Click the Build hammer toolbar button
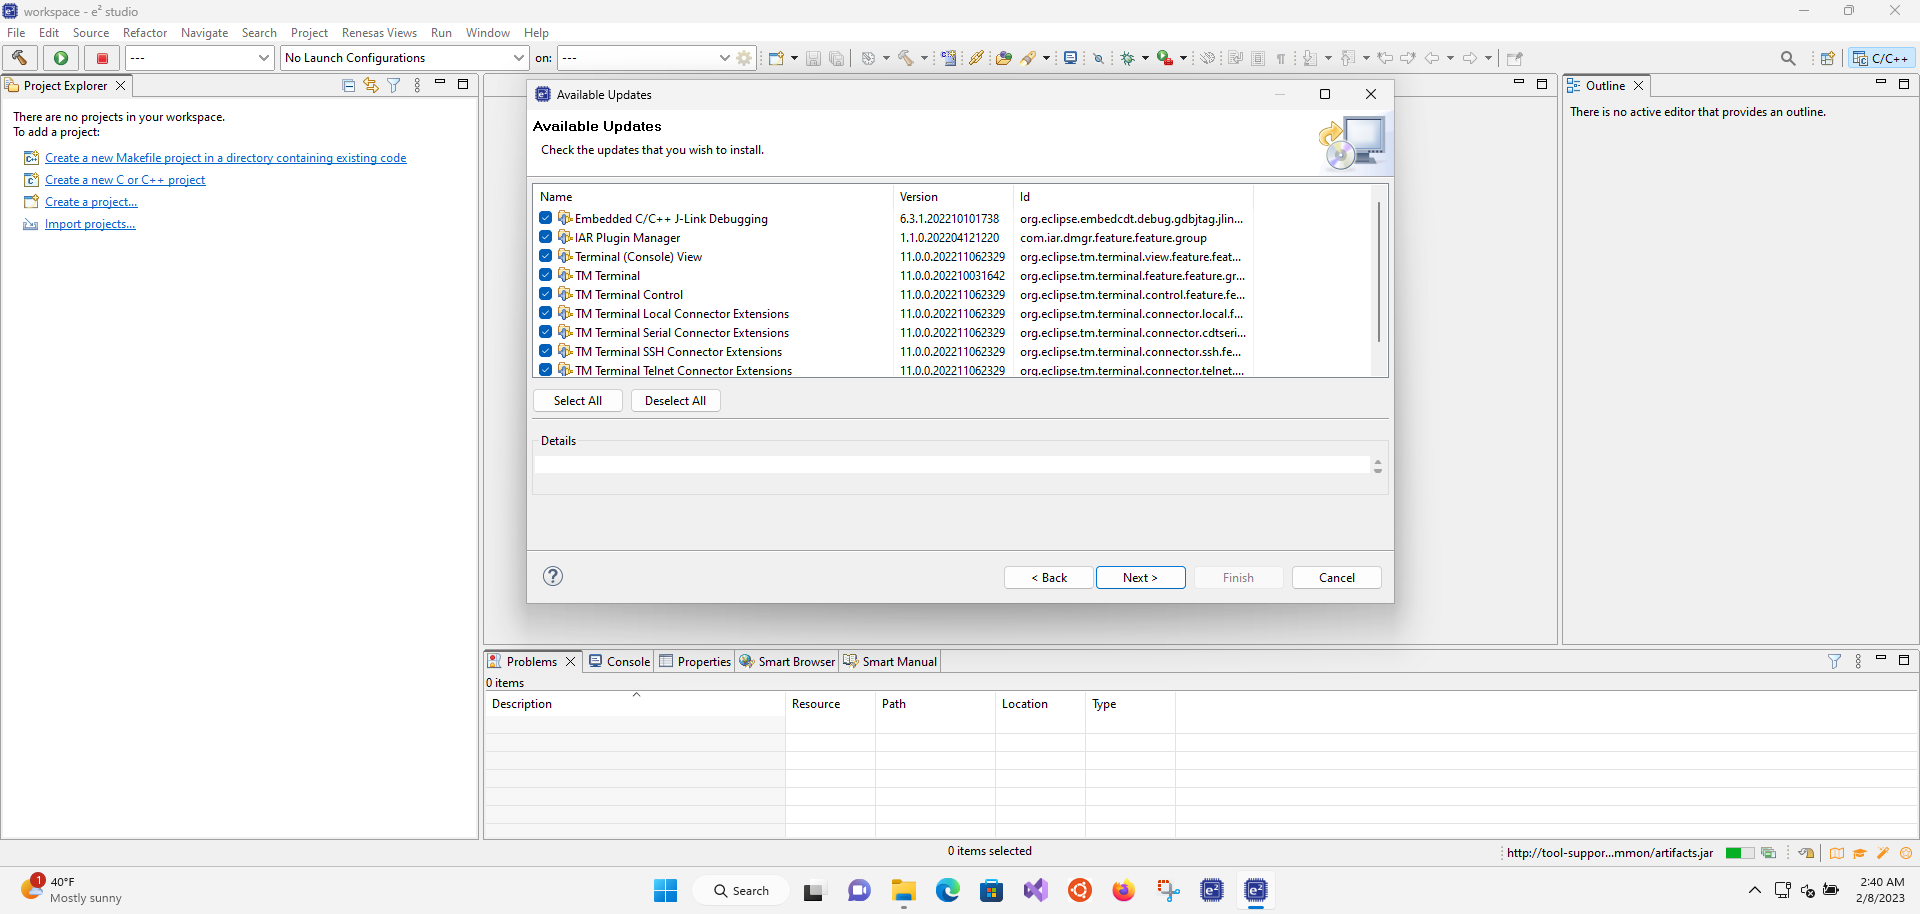This screenshot has height=914, width=1920. 20,58
